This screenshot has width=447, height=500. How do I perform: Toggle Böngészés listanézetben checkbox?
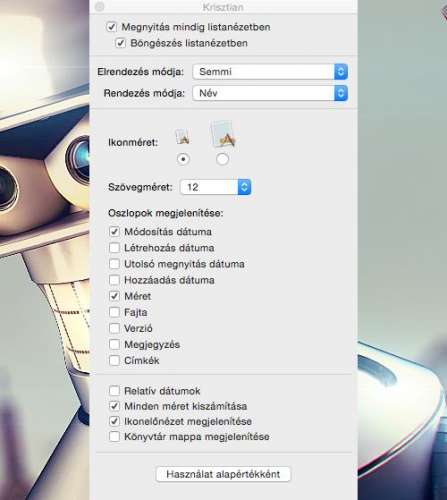click(x=120, y=43)
